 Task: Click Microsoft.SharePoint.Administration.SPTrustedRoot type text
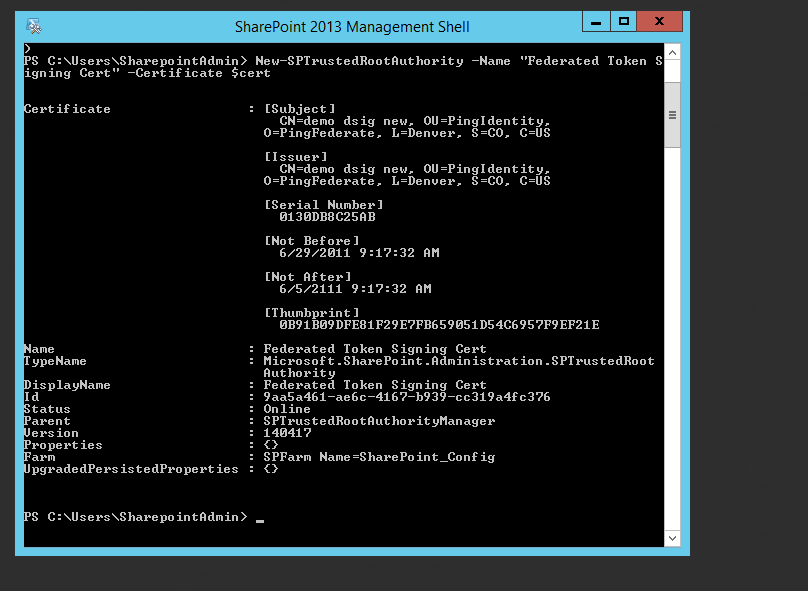point(459,361)
